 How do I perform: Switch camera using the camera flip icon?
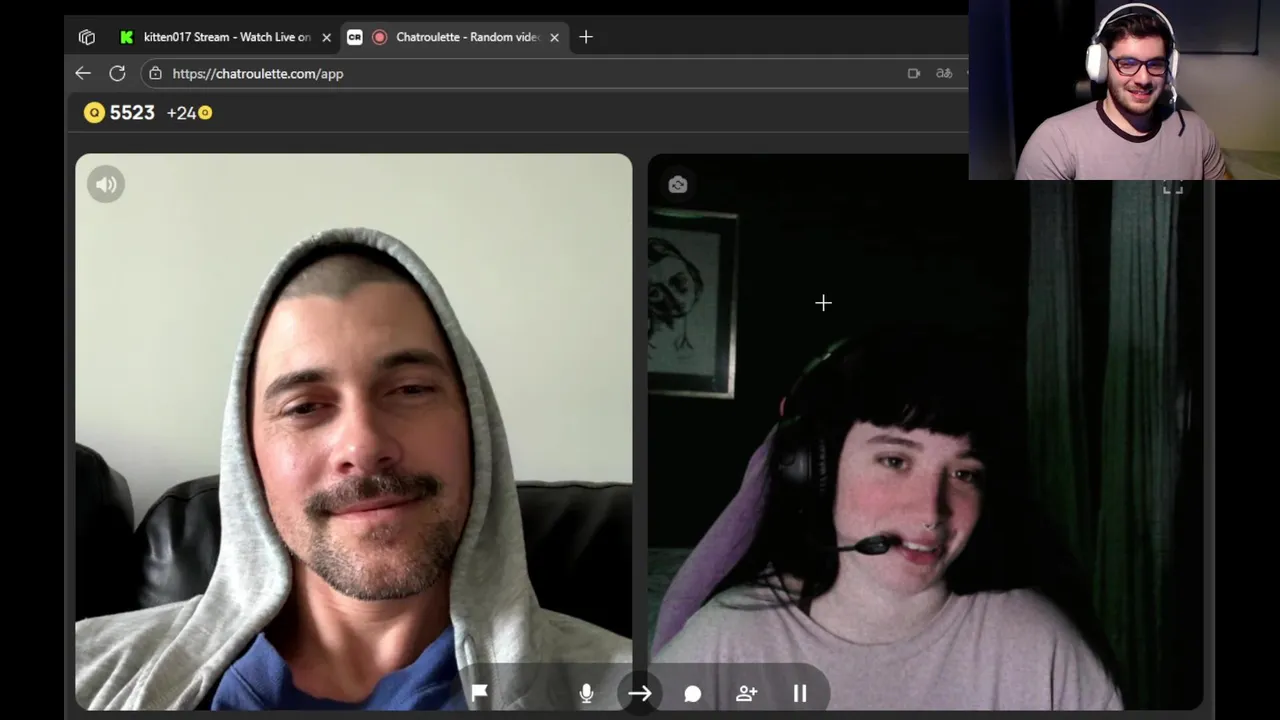coord(678,185)
